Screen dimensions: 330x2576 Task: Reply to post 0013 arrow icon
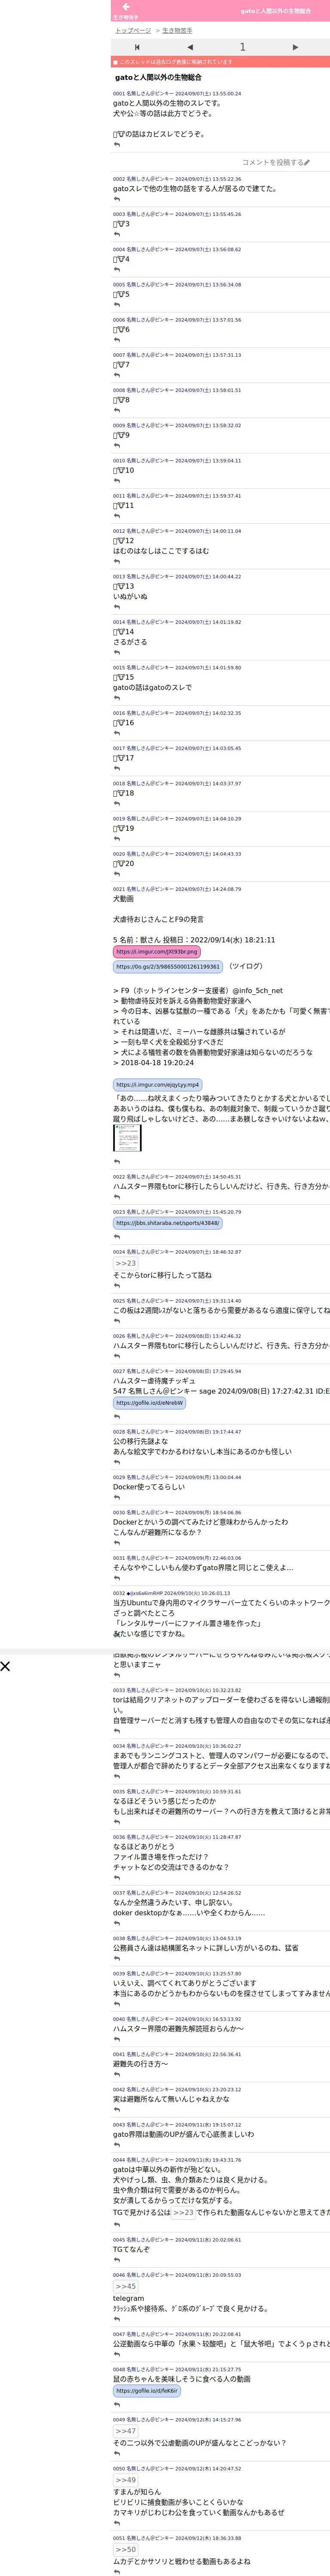[x=117, y=607]
